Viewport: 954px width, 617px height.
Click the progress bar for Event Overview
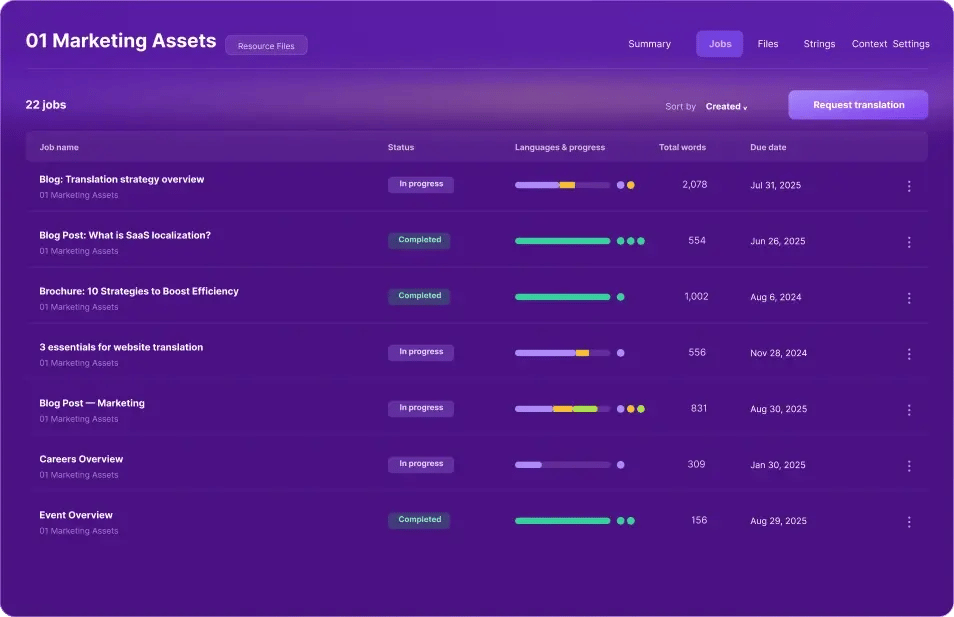pyautogui.click(x=562, y=521)
